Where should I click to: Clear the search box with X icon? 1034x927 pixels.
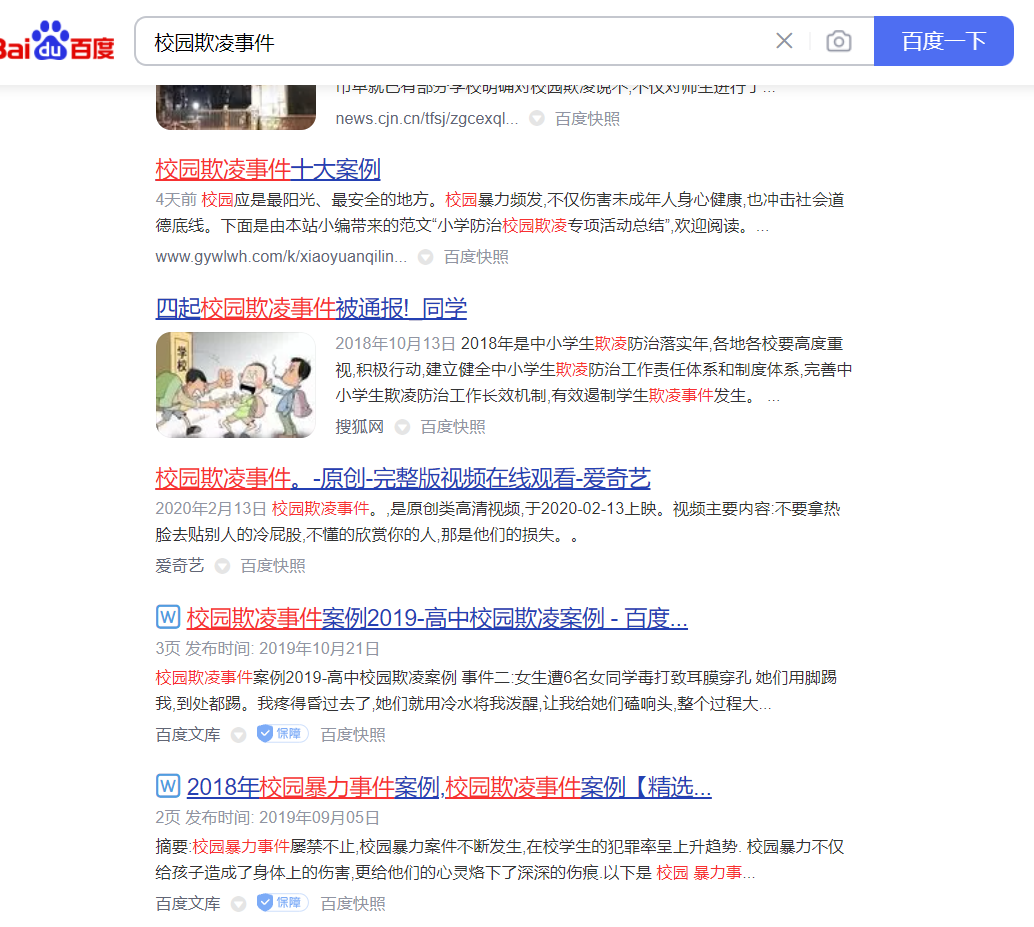784,41
